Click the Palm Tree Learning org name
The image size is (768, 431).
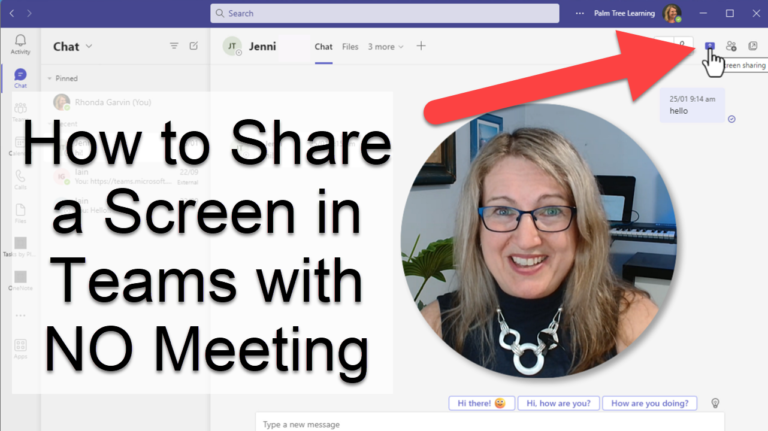pos(624,13)
